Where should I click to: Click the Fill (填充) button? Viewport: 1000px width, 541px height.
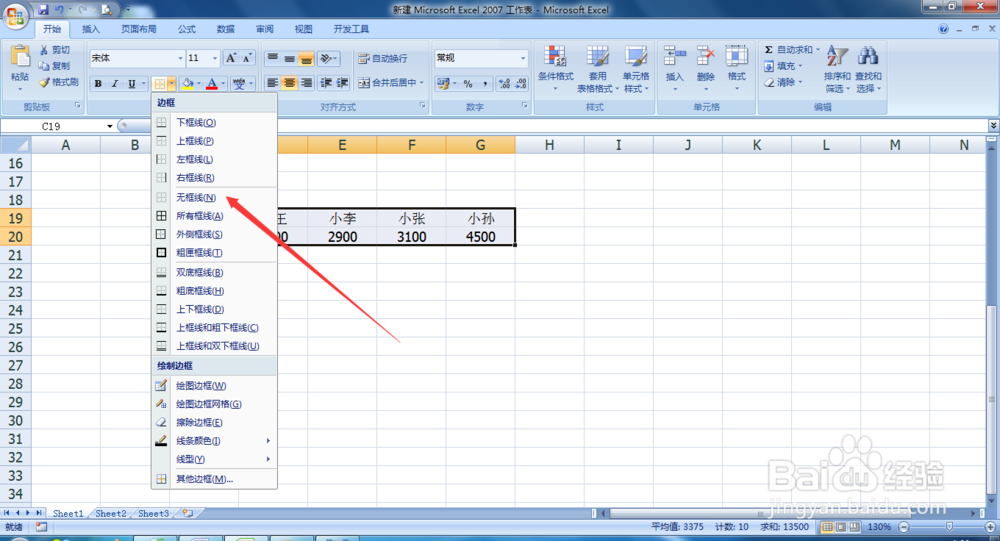[783, 66]
